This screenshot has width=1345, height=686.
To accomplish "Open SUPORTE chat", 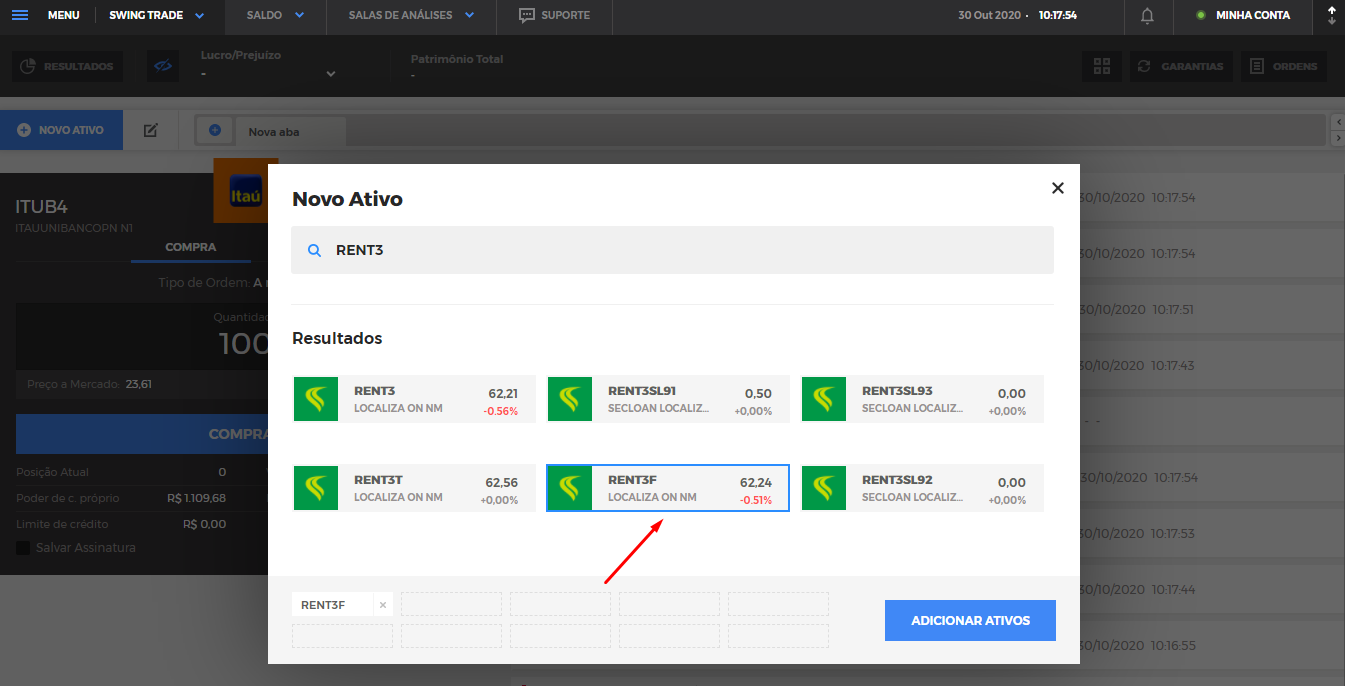I will (554, 15).
